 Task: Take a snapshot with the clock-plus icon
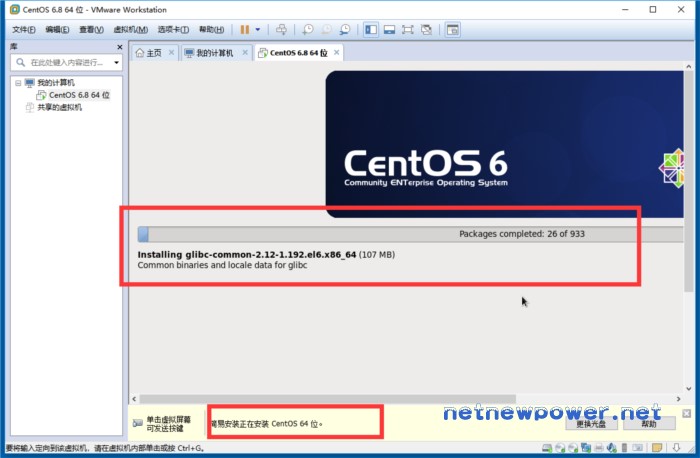coord(308,29)
